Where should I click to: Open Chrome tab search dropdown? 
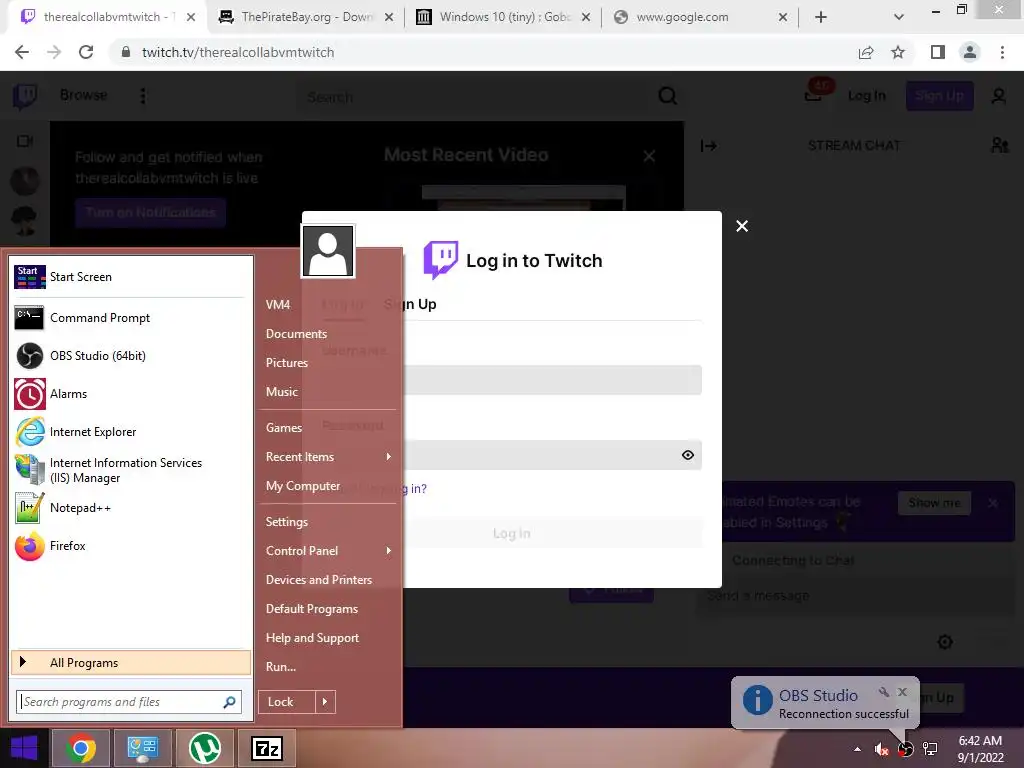coord(899,17)
